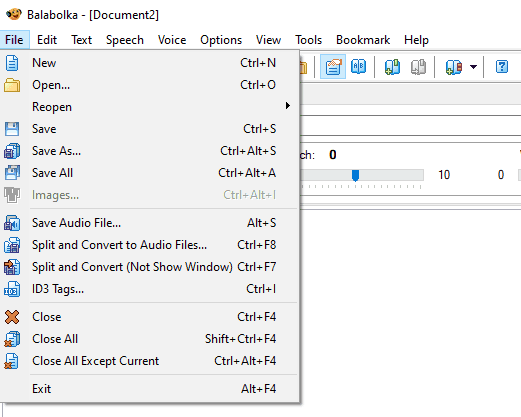Open the Help menu
The height and width of the screenshot is (417, 521).
[x=416, y=40]
